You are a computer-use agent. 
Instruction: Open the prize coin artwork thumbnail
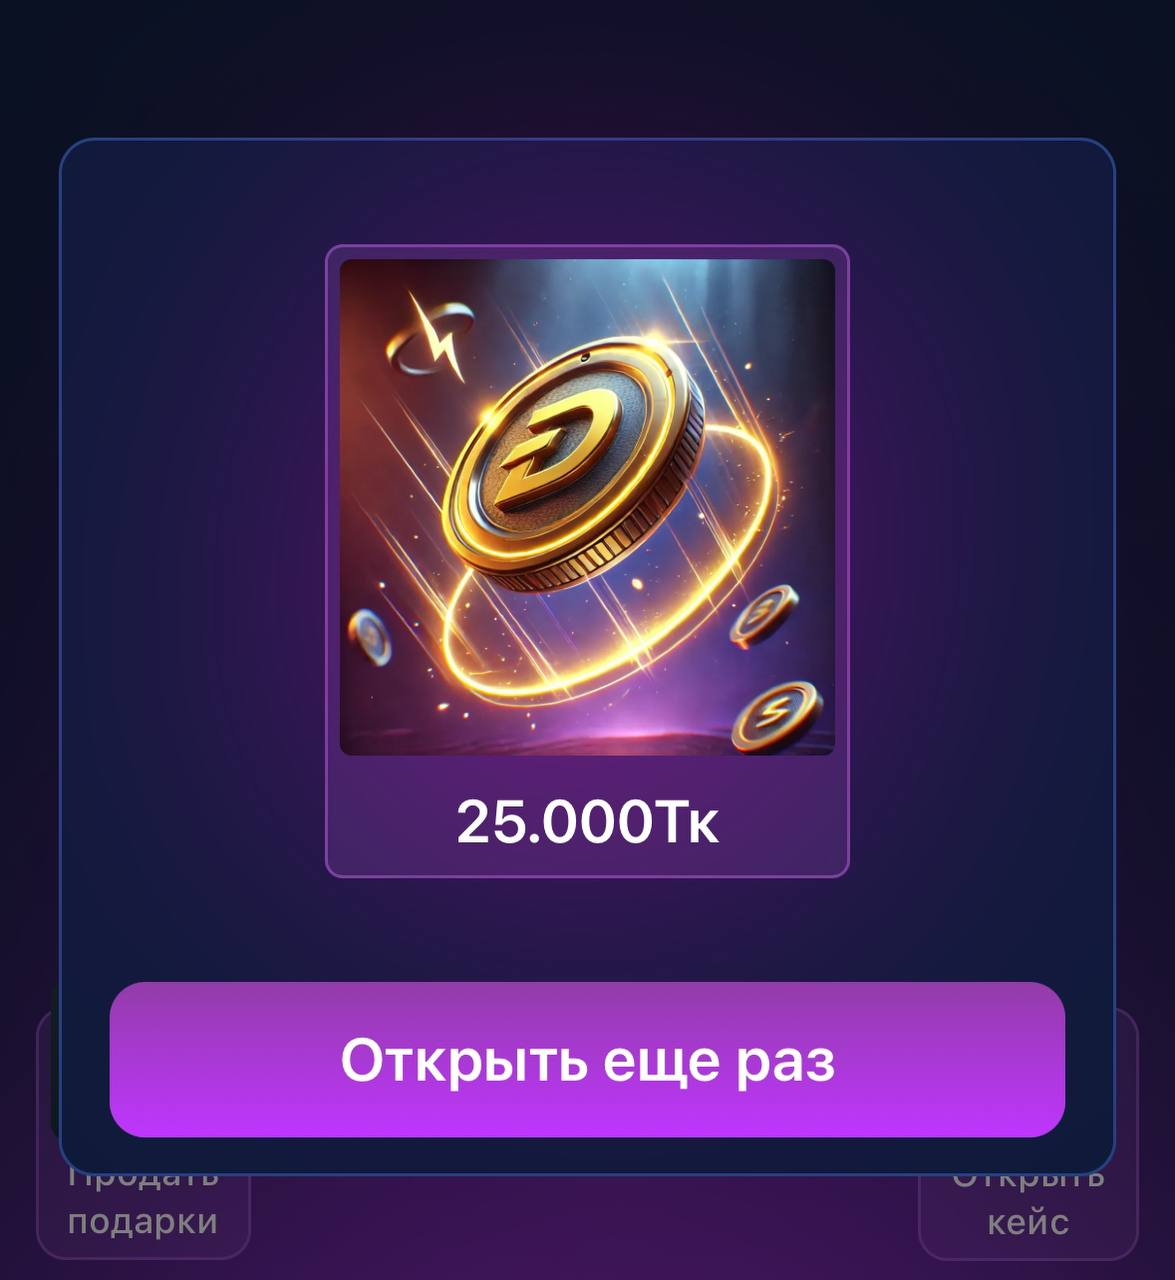(587, 507)
